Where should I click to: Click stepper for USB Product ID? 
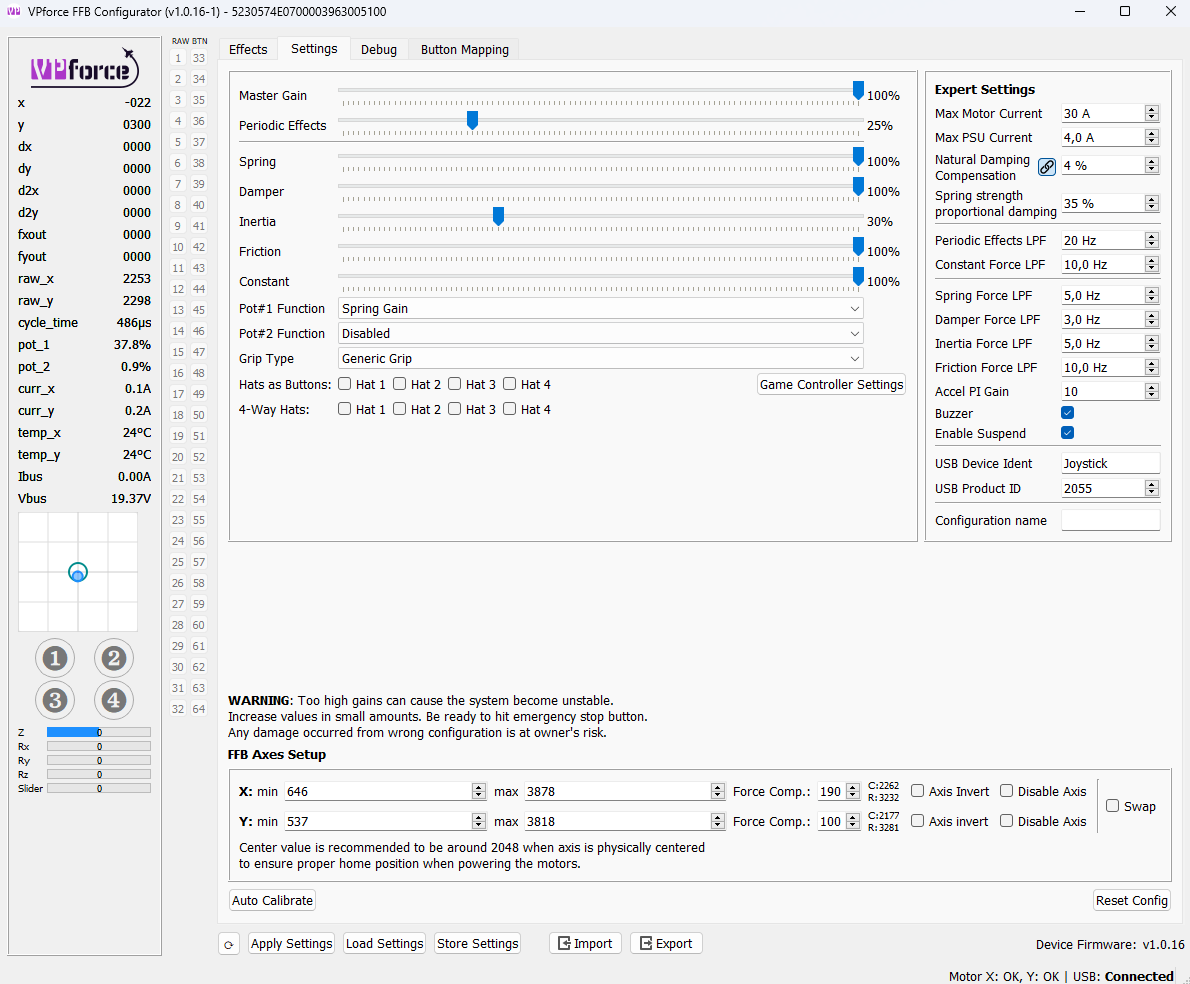click(1152, 489)
